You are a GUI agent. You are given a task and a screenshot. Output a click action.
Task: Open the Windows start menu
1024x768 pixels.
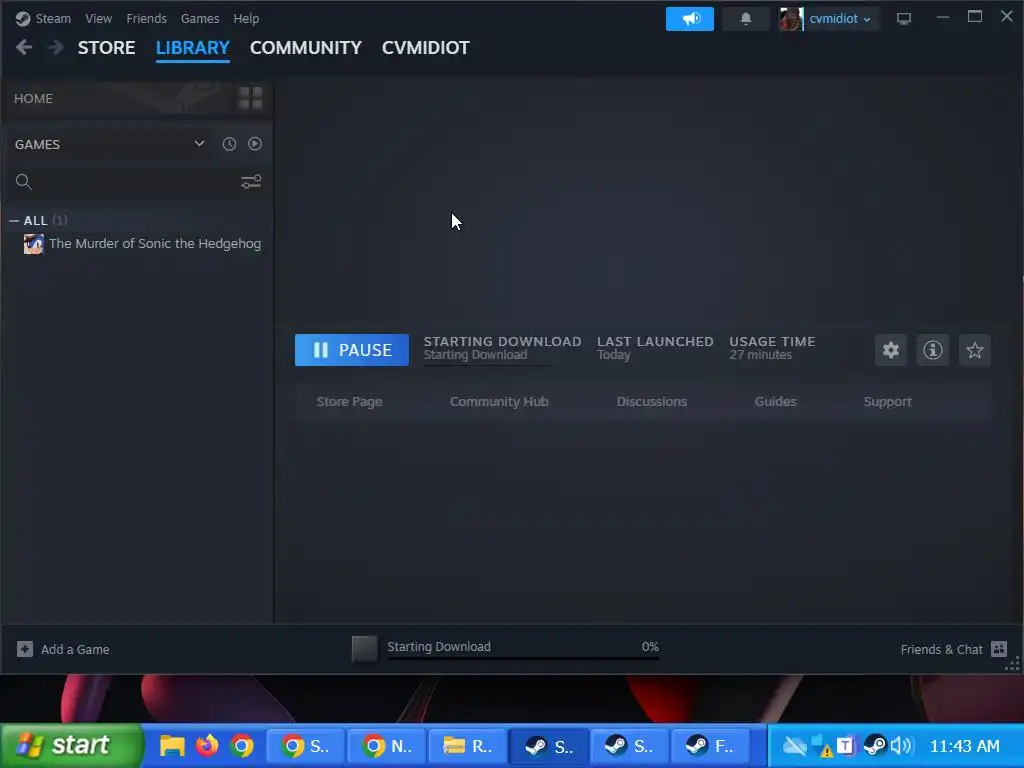pos(71,746)
